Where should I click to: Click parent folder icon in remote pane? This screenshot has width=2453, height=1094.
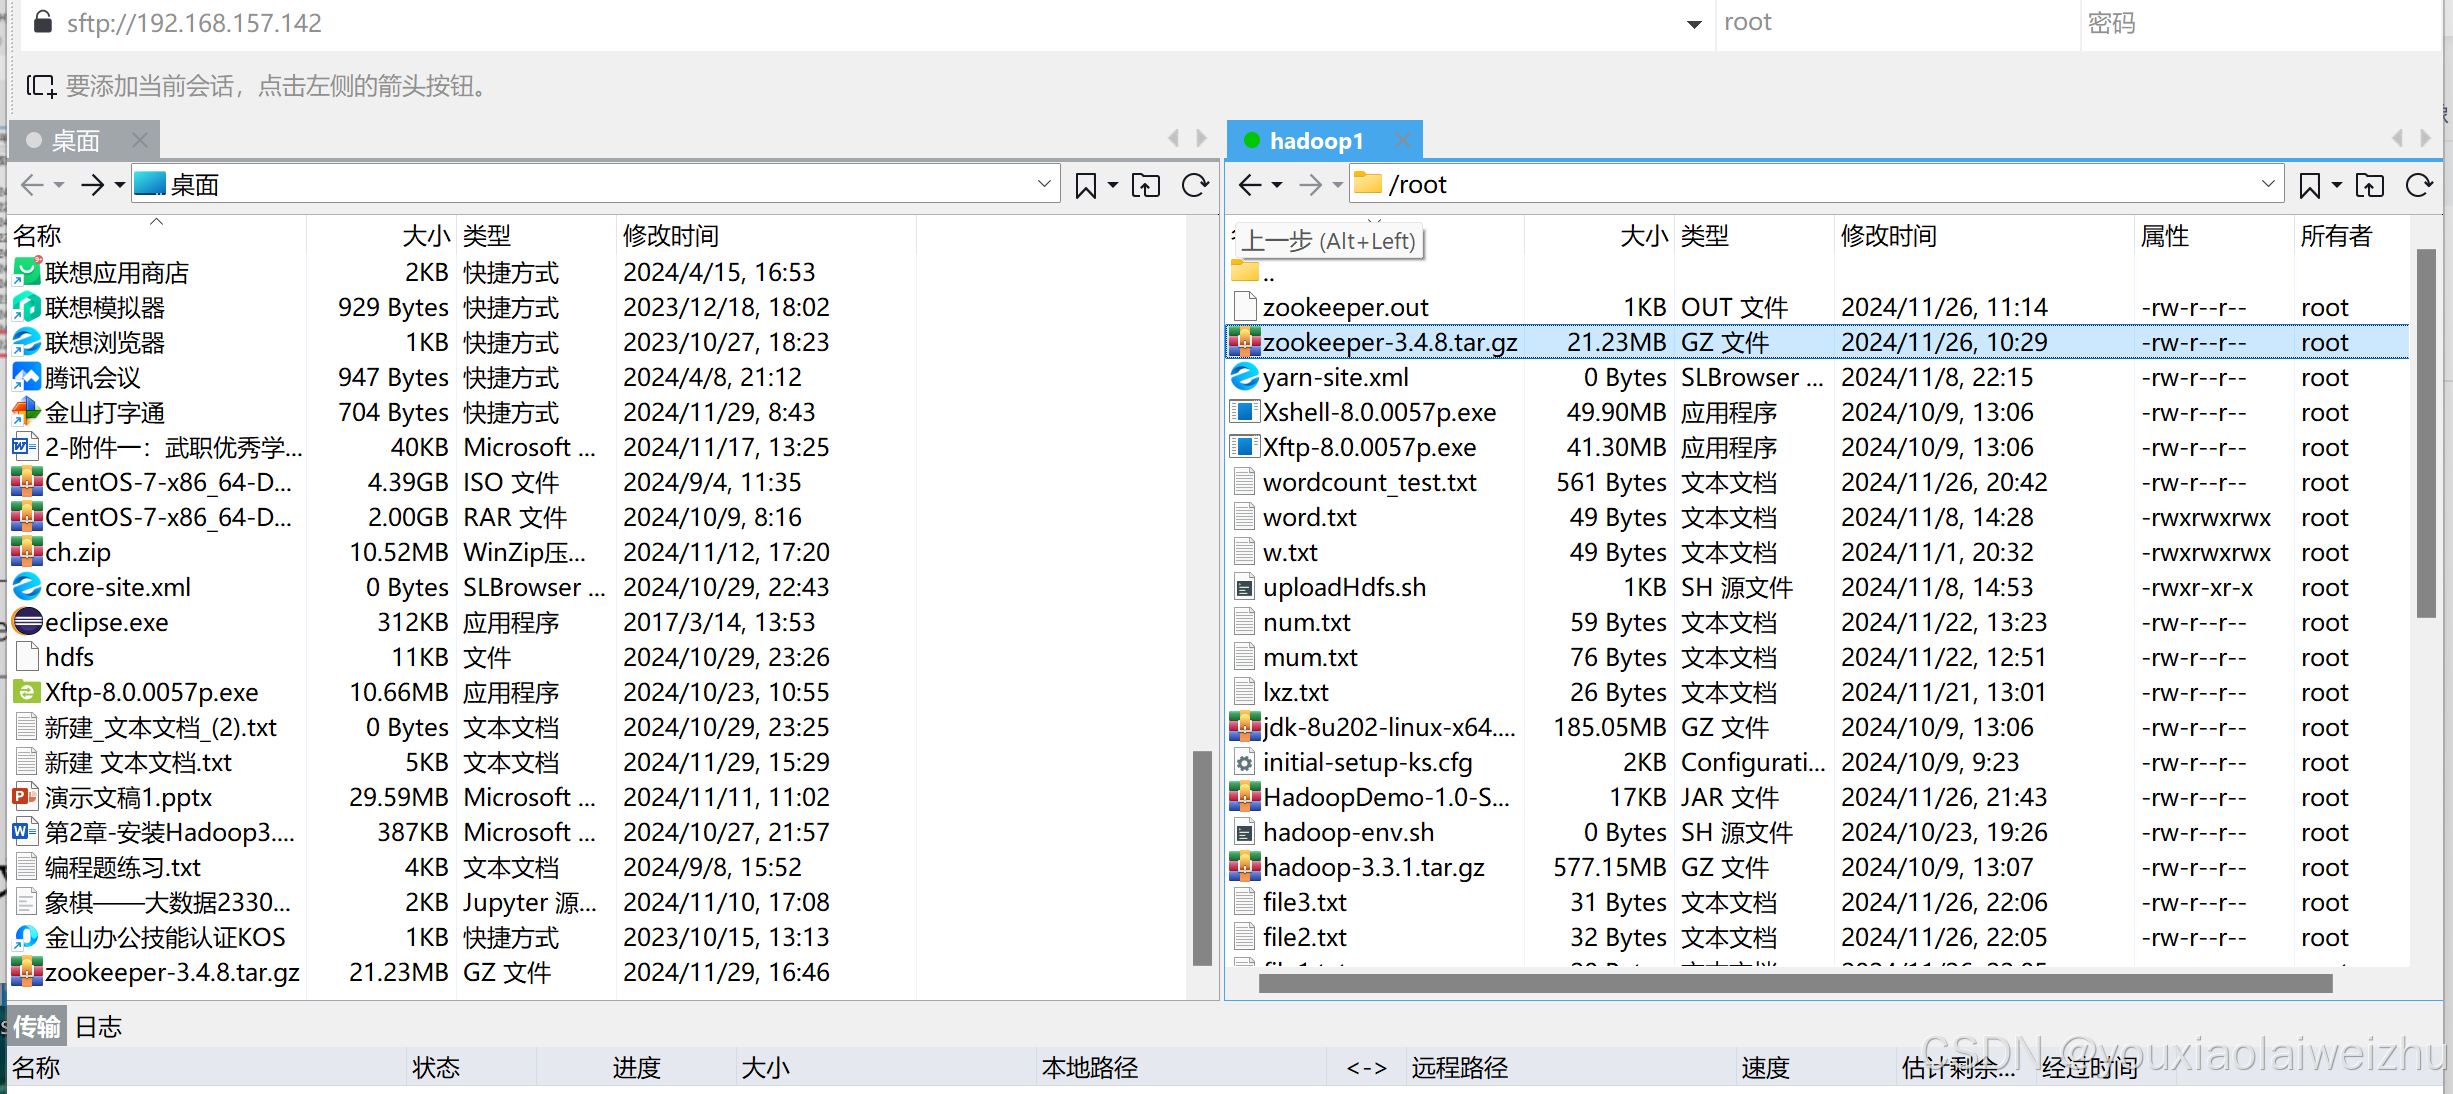[2369, 185]
